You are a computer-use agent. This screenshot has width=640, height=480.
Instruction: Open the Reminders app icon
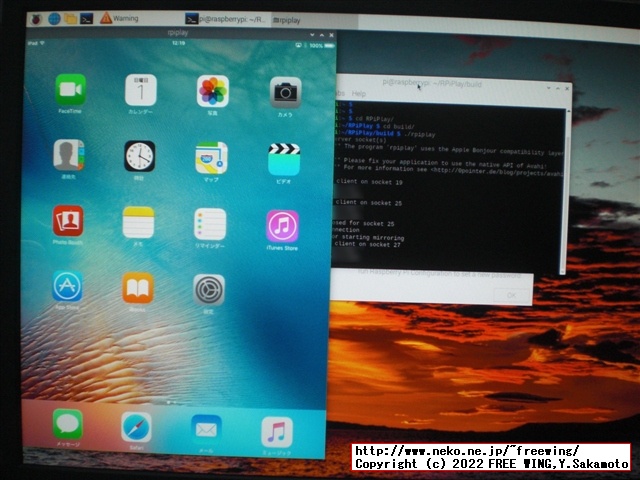[x=210, y=224]
